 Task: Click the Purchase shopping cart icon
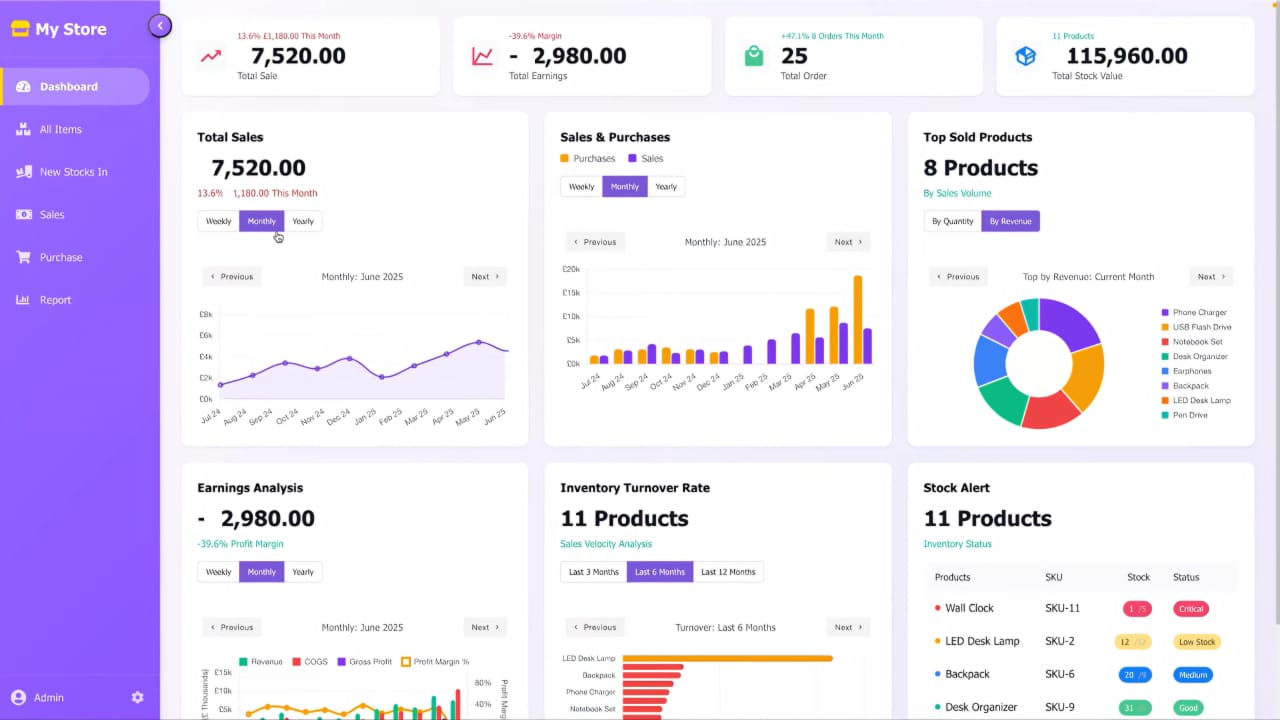(x=23, y=257)
